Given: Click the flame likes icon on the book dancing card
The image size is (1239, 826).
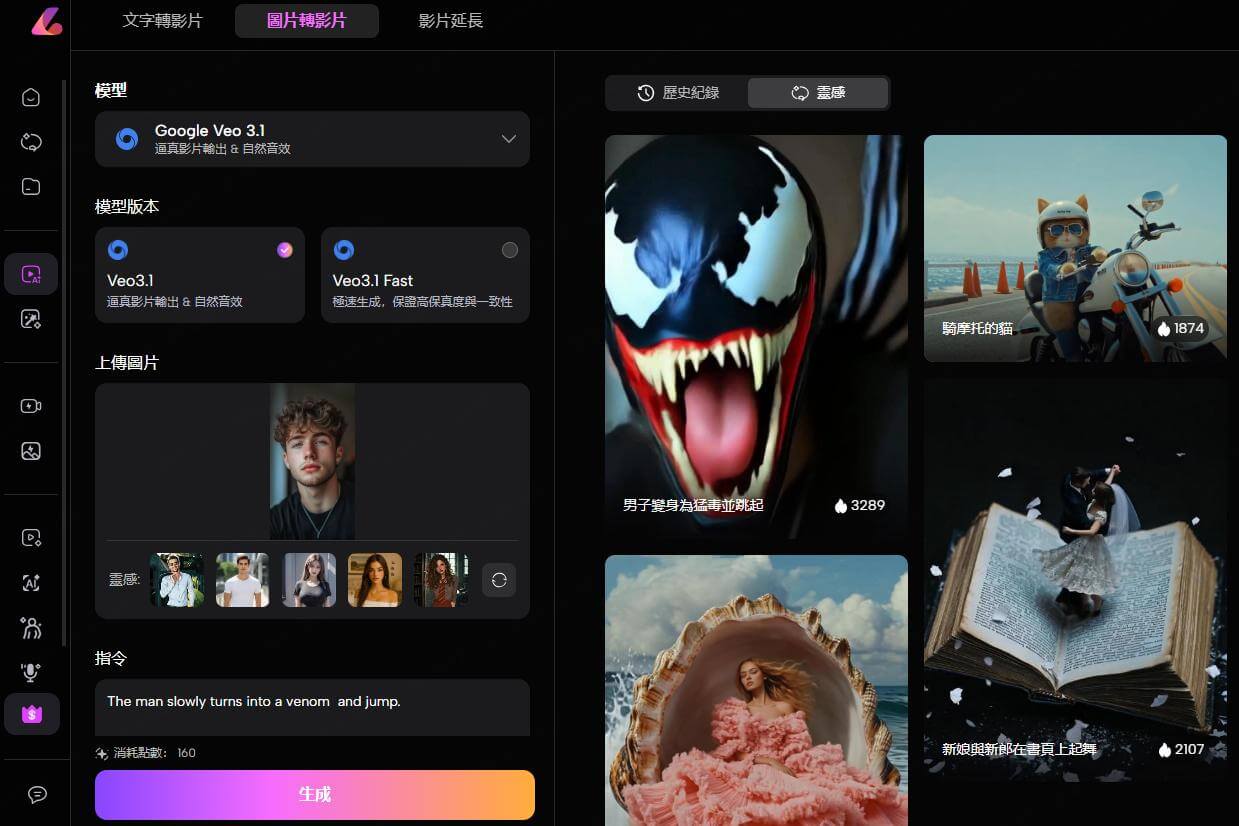Looking at the screenshot, I should (x=1164, y=749).
